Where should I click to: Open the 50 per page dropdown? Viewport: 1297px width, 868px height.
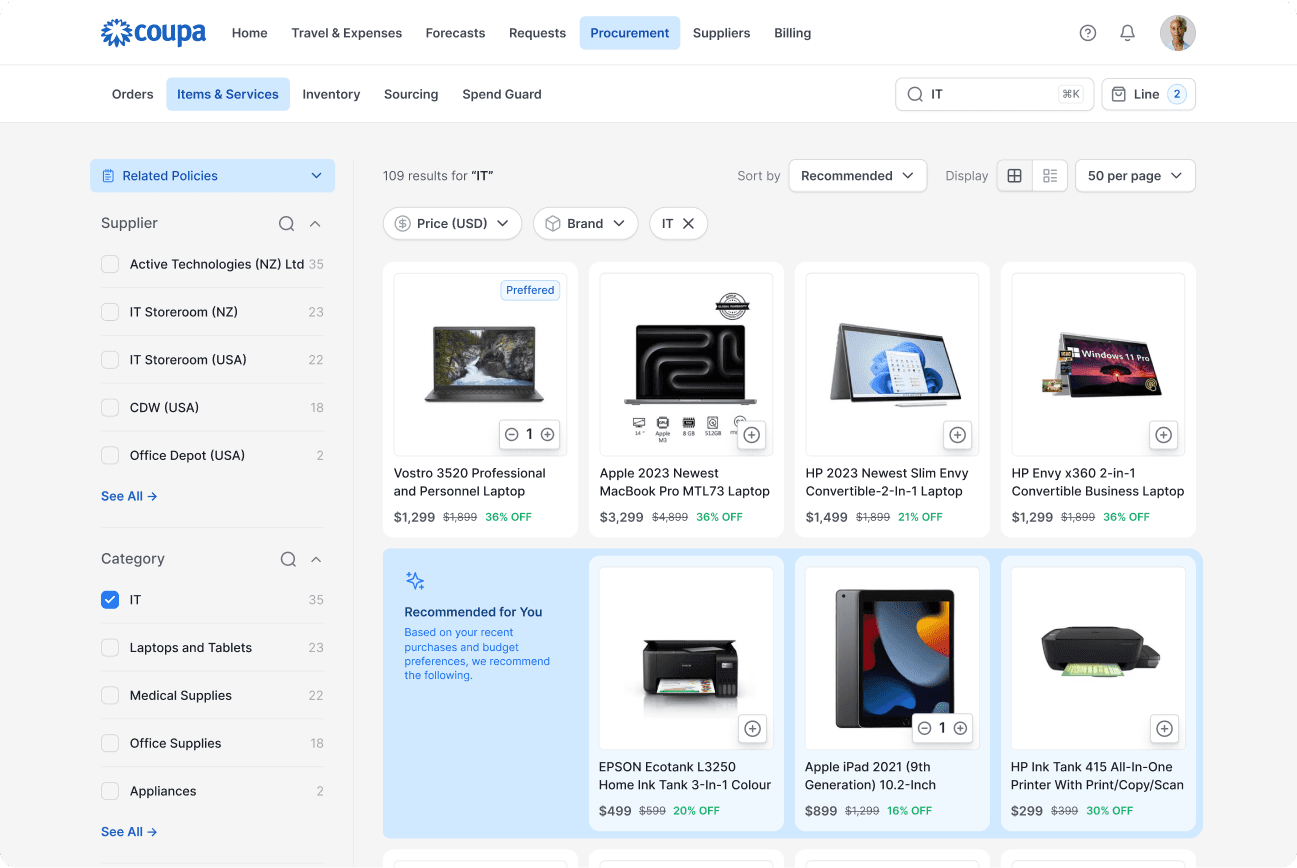1135,176
